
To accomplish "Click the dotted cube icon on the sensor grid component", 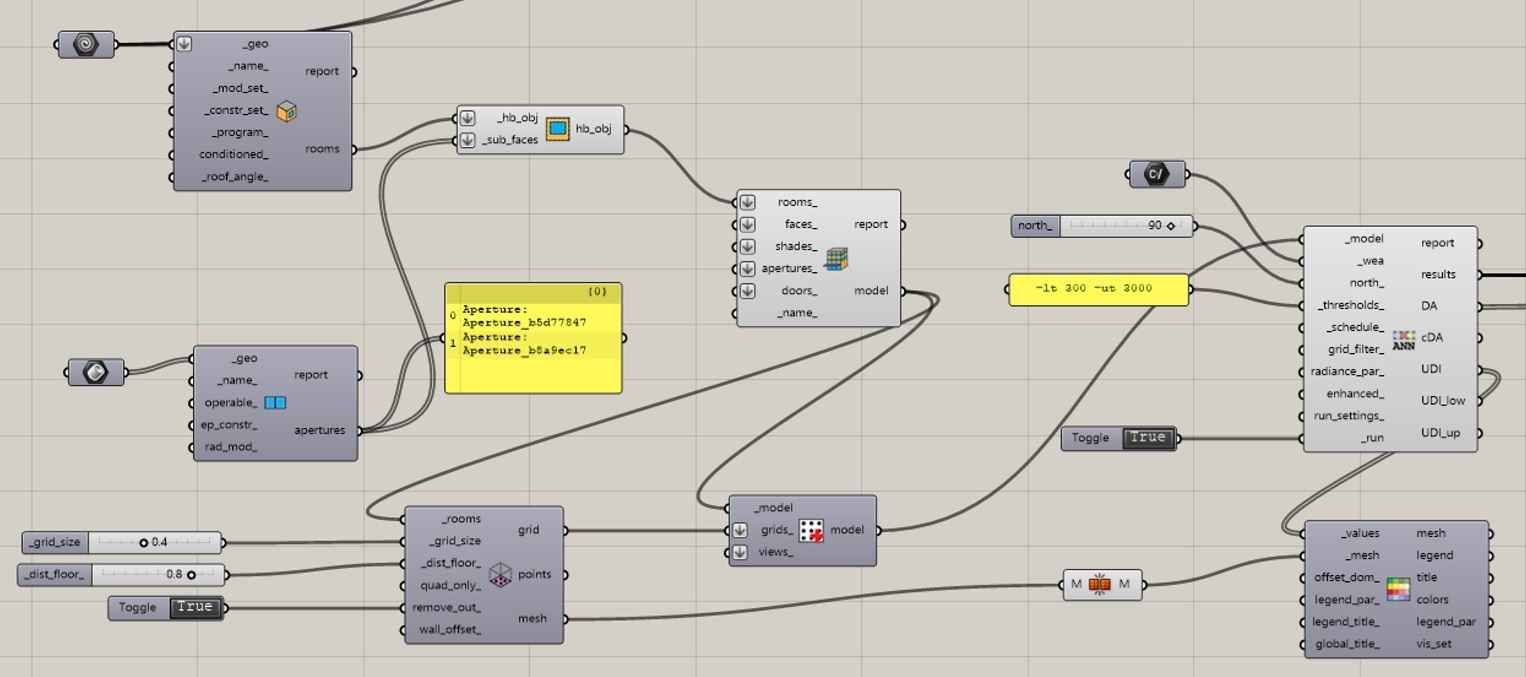I will coord(501,575).
